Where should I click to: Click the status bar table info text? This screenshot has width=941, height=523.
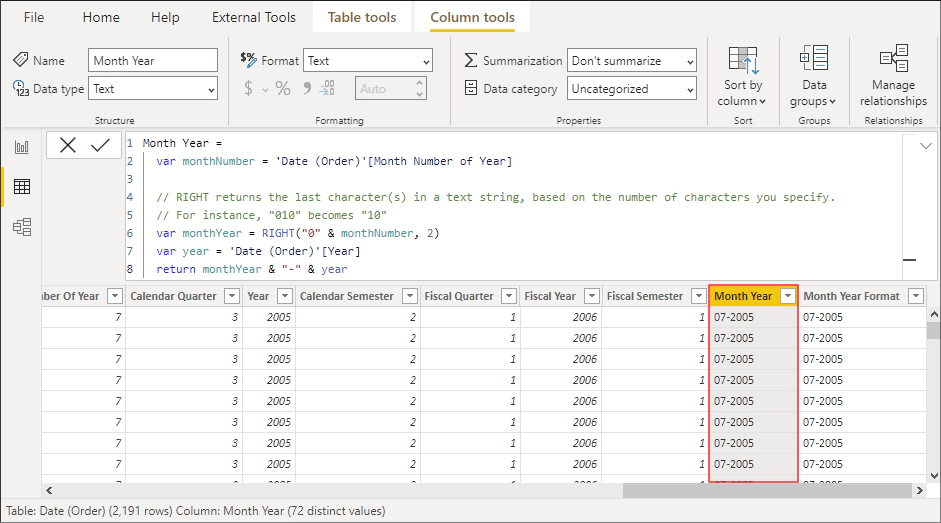coord(196,511)
